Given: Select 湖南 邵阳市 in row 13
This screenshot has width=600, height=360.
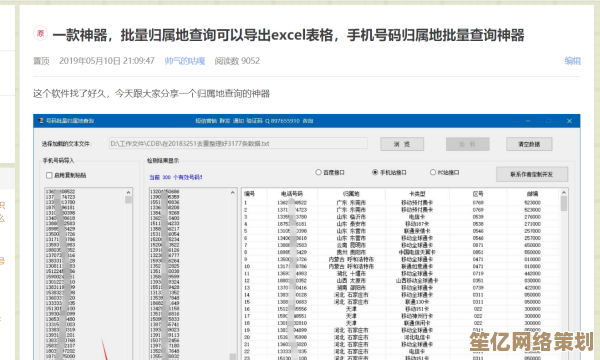Looking at the screenshot, I should (351, 288).
